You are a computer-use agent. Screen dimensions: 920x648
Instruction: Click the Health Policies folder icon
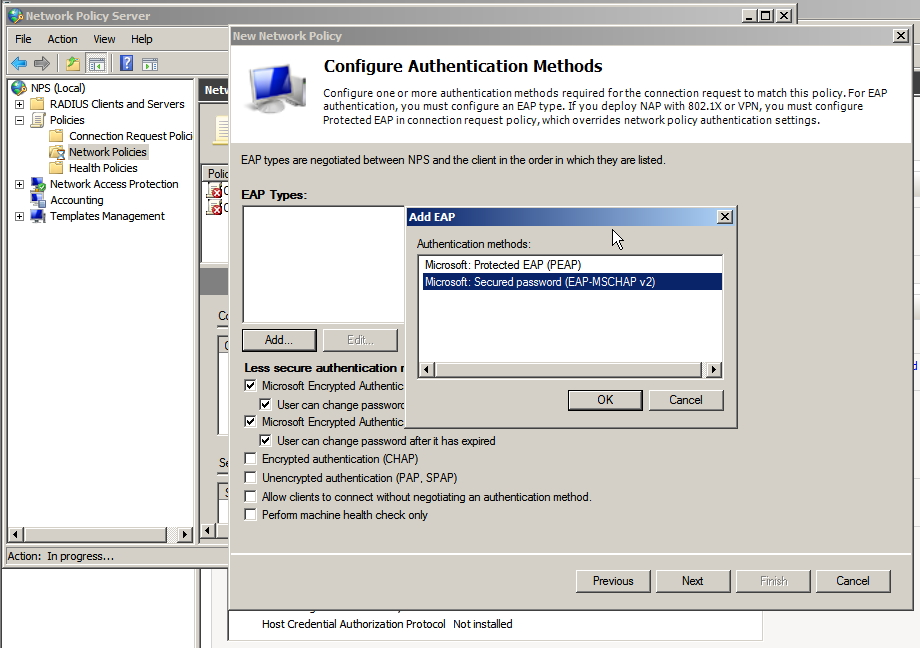(x=56, y=168)
